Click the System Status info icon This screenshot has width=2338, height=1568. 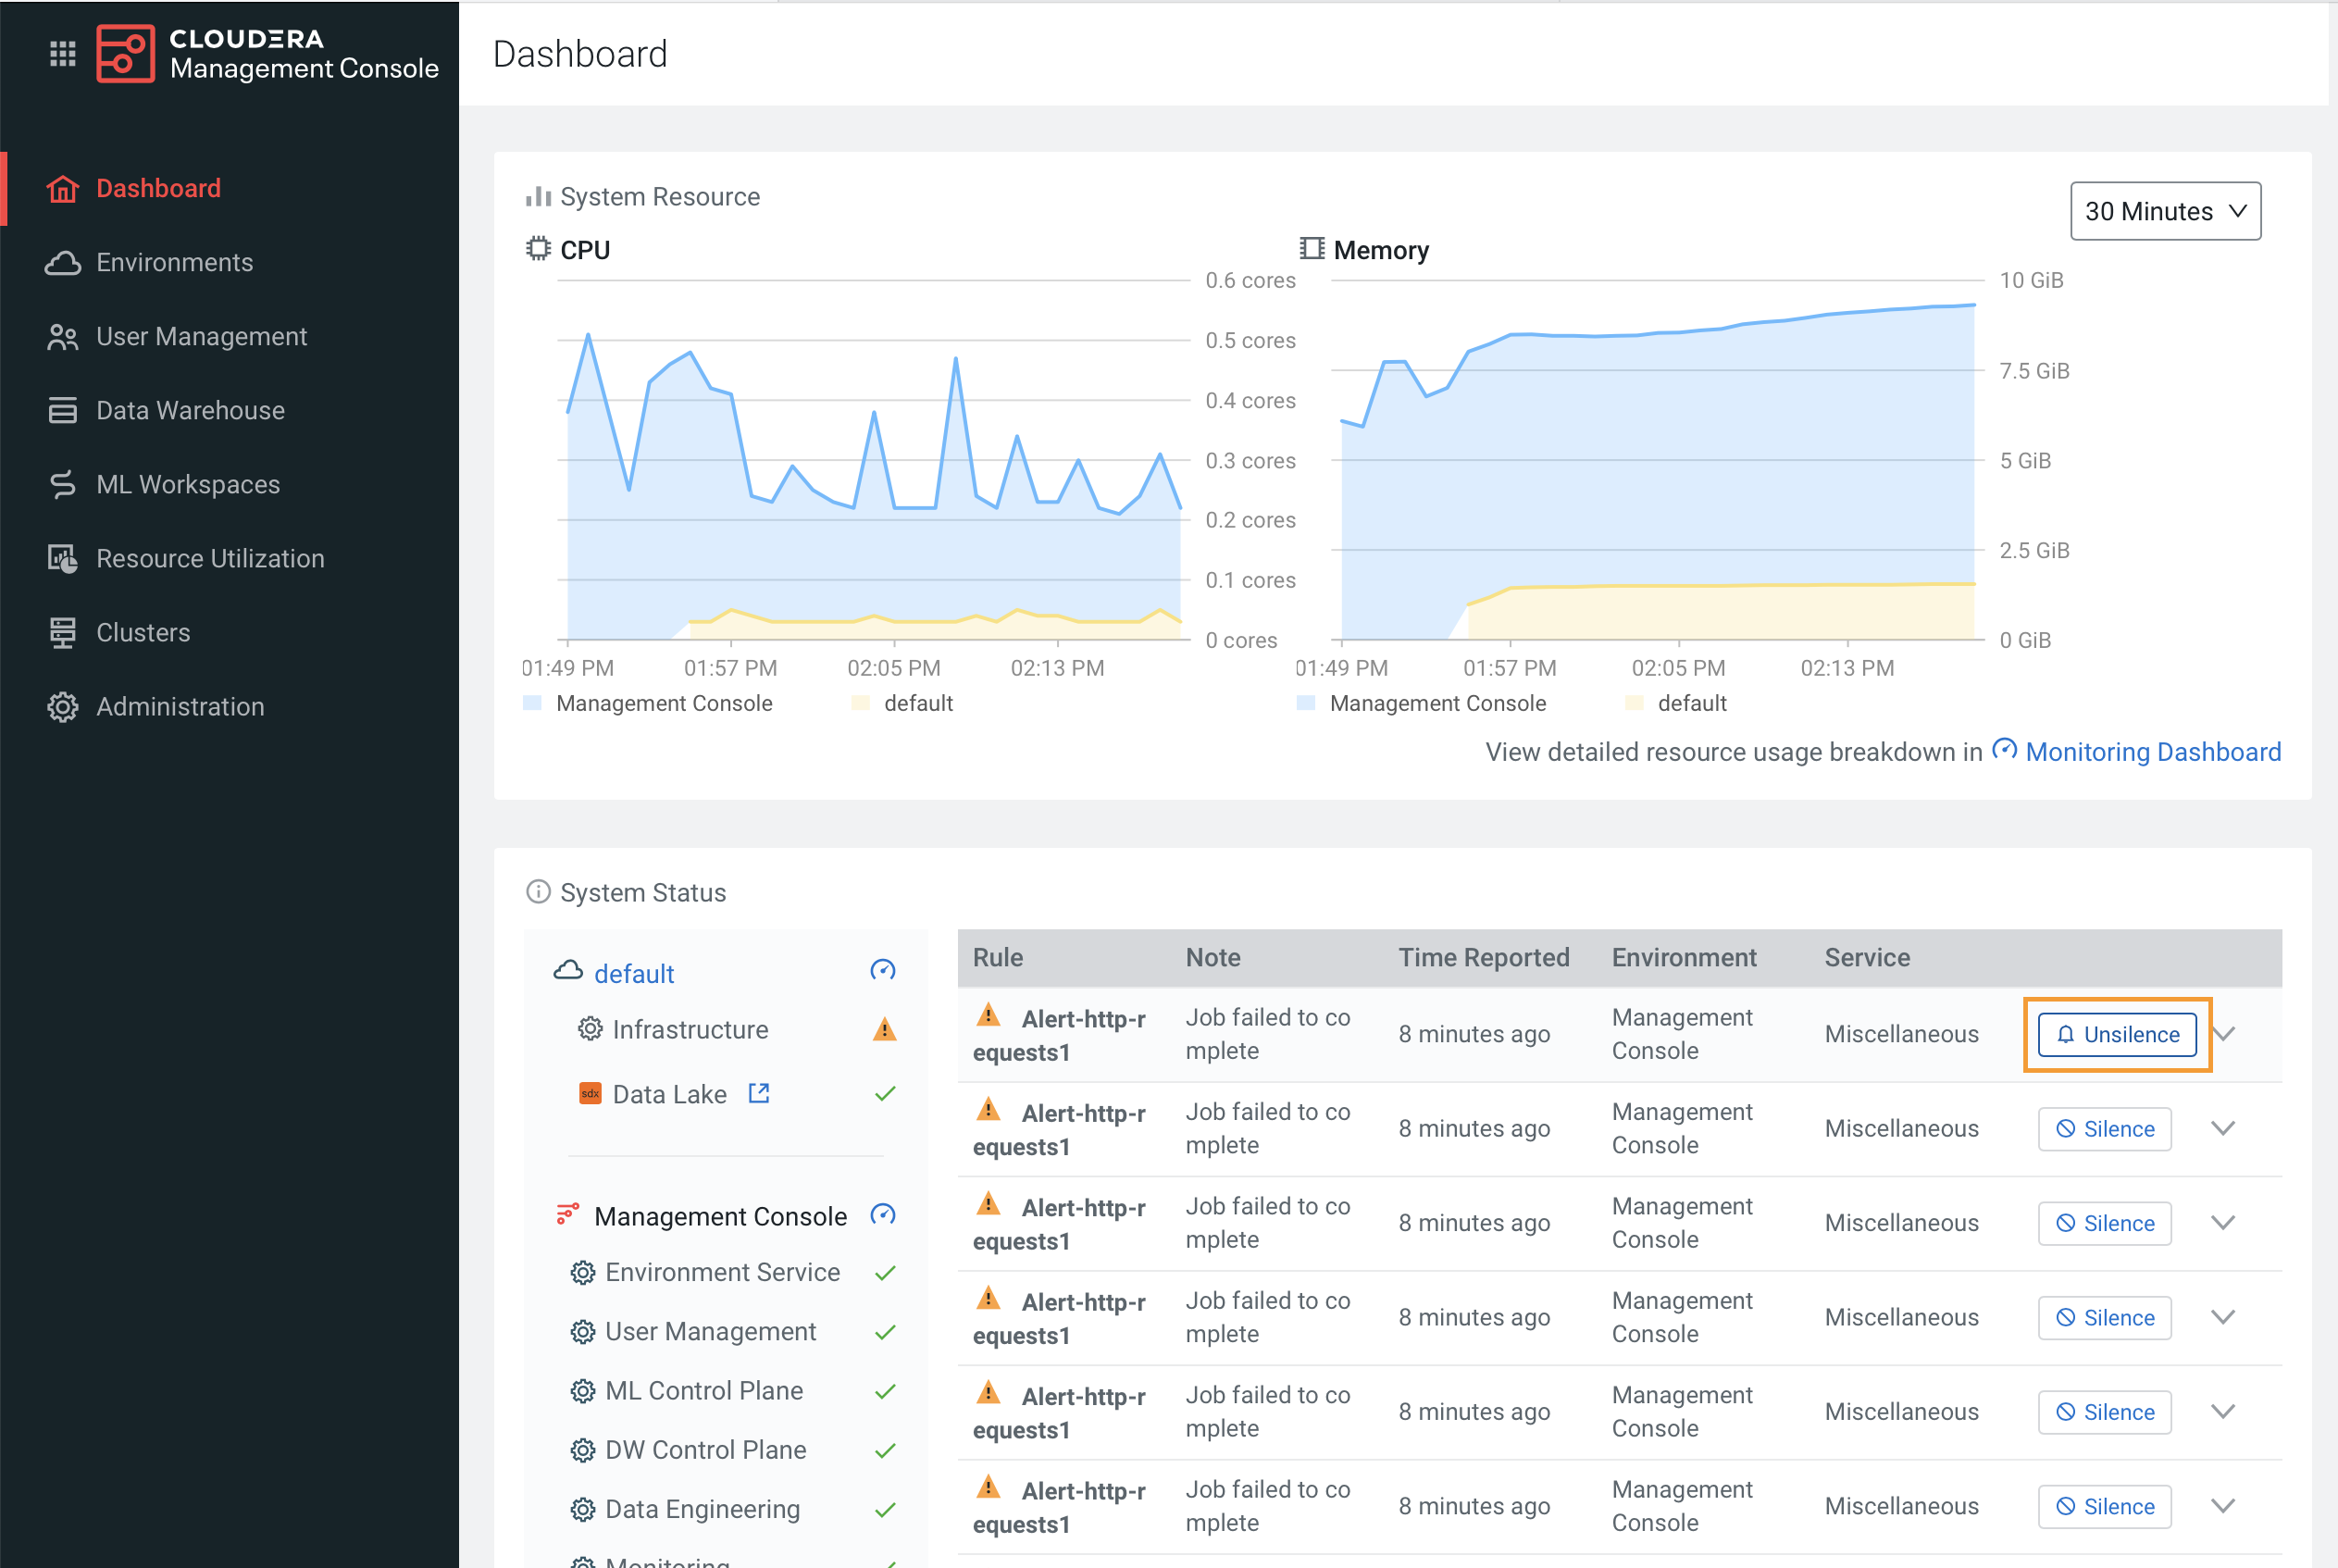point(538,891)
